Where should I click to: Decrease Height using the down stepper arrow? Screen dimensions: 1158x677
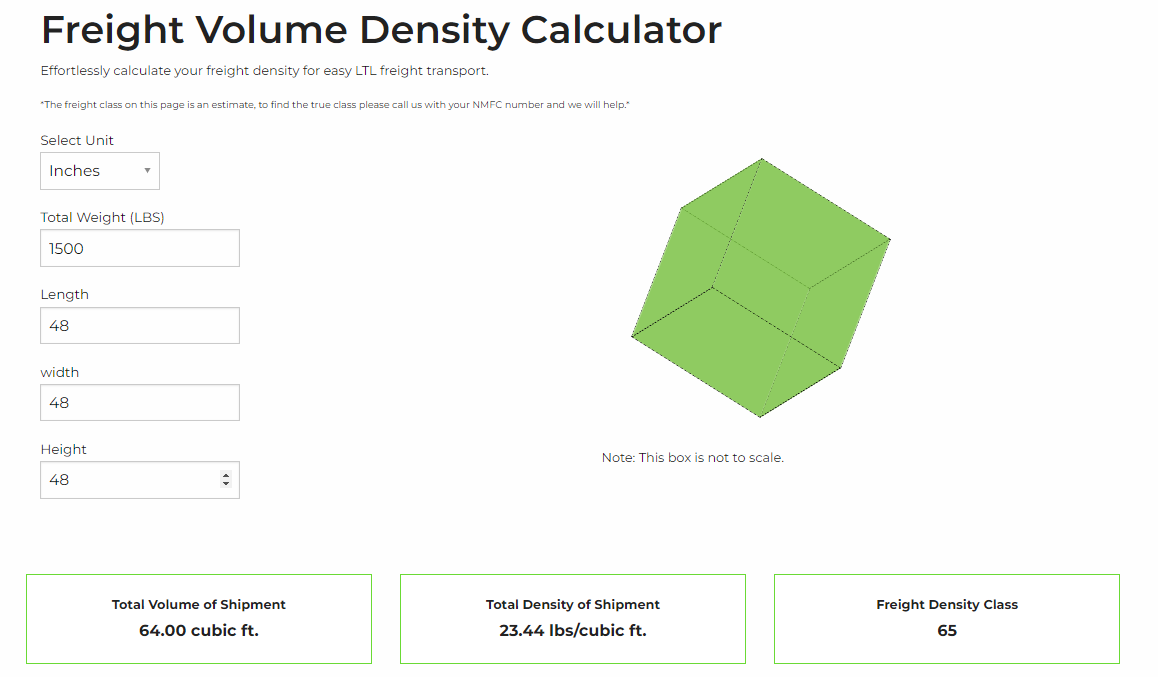pos(226,485)
